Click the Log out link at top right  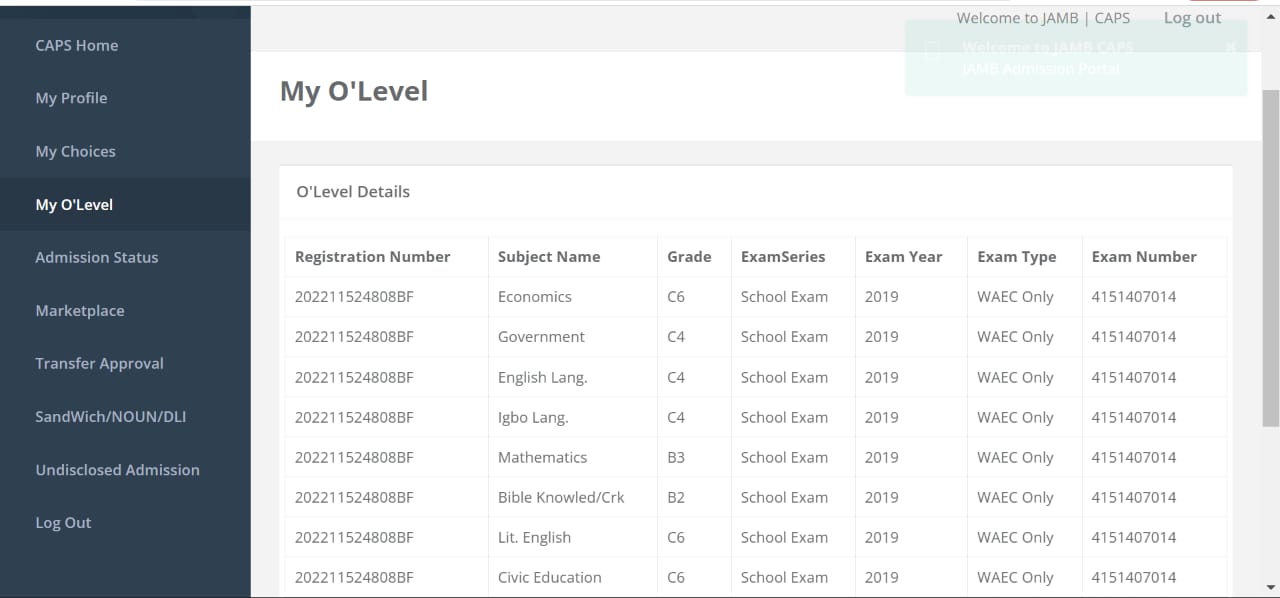pos(1191,18)
